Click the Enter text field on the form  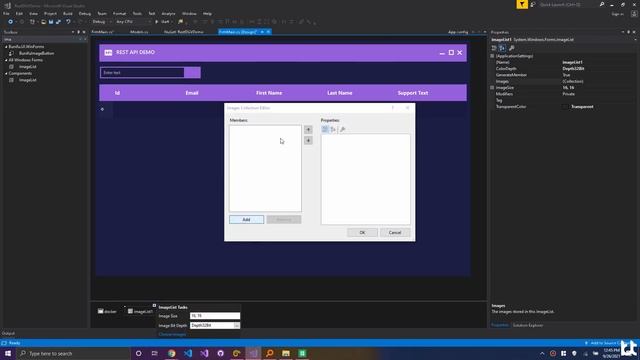coord(142,73)
